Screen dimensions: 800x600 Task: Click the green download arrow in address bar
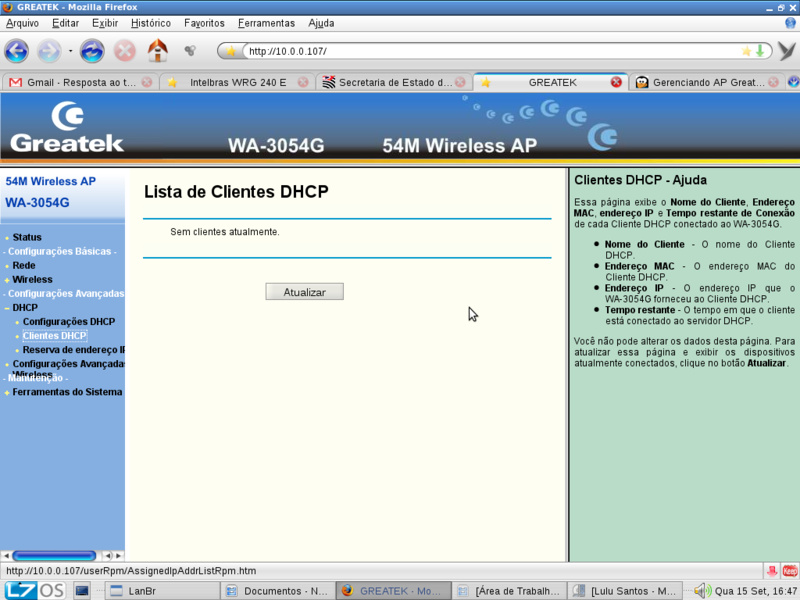(x=760, y=51)
